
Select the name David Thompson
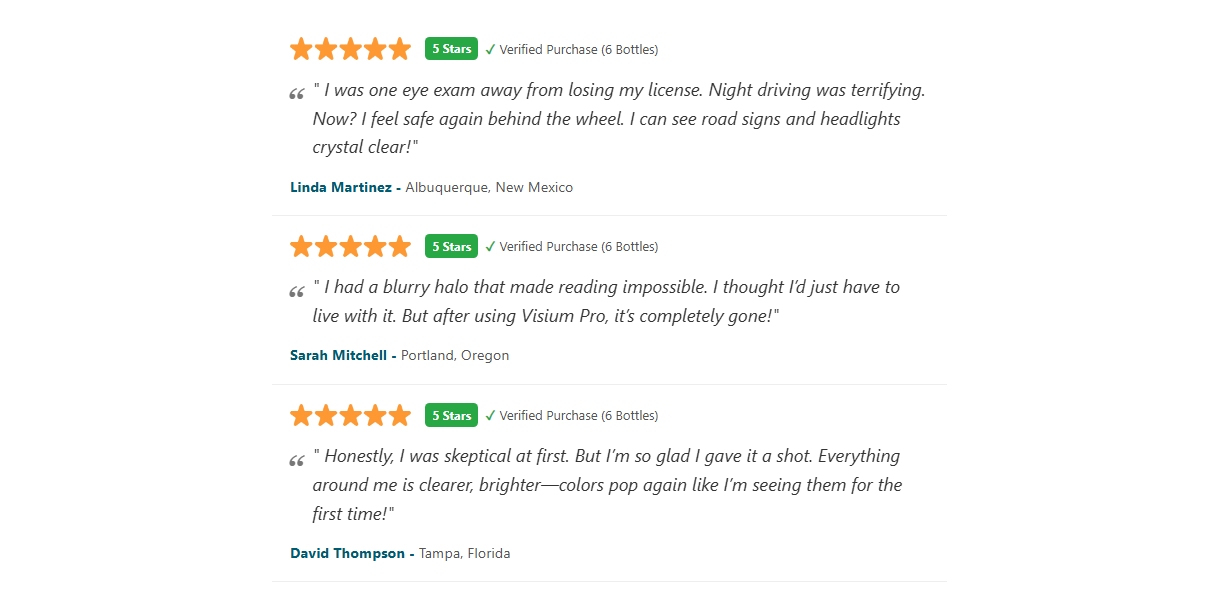click(347, 553)
